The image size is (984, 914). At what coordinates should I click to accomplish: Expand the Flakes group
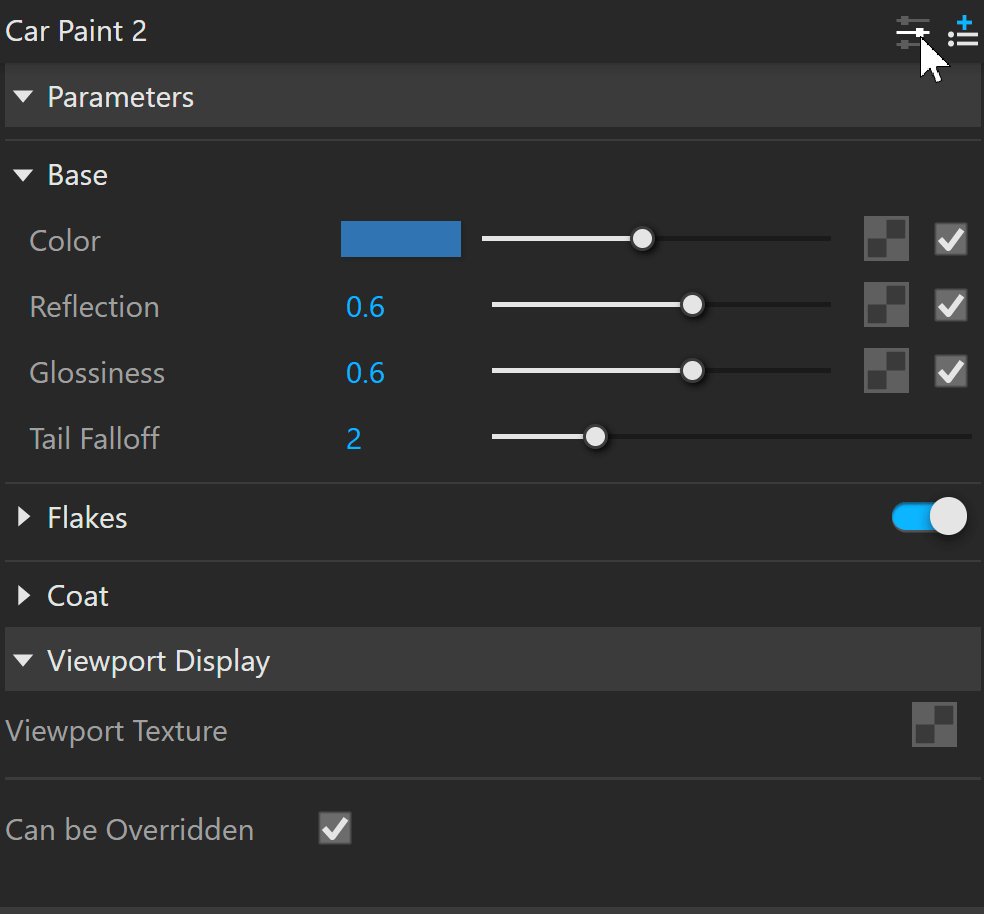[x=24, y=517]
